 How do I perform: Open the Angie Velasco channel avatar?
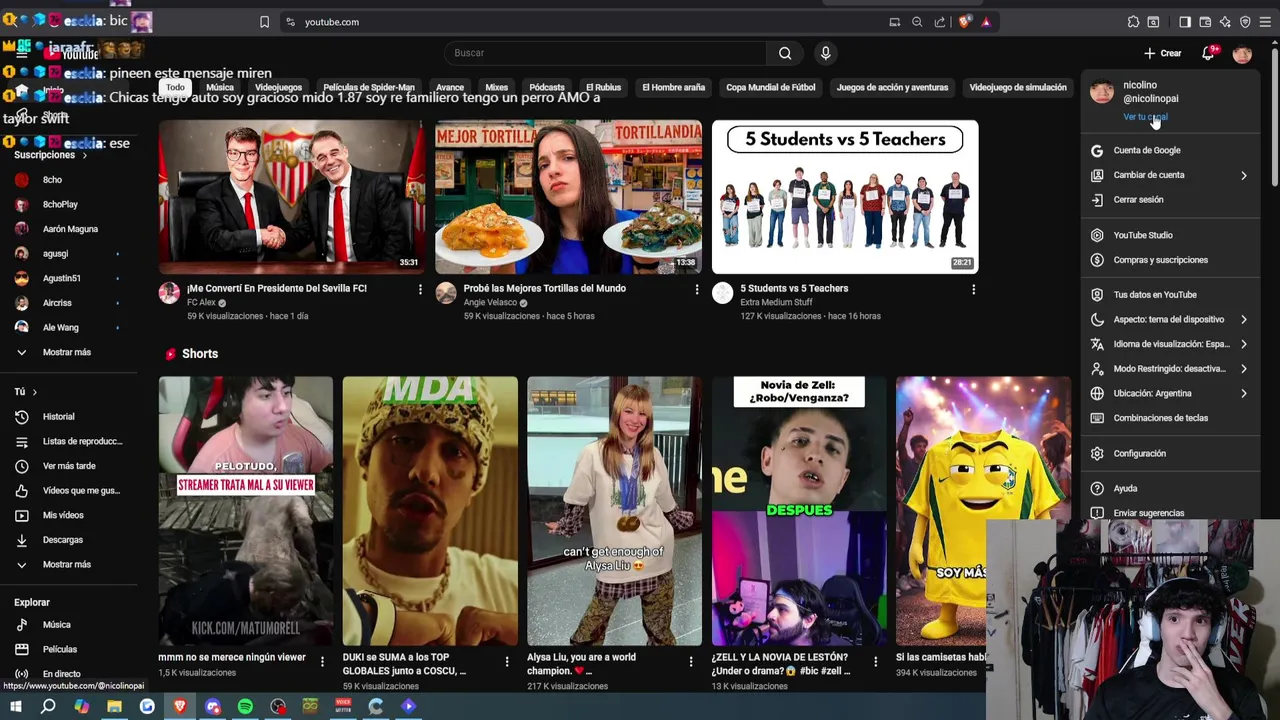[446, 293]
